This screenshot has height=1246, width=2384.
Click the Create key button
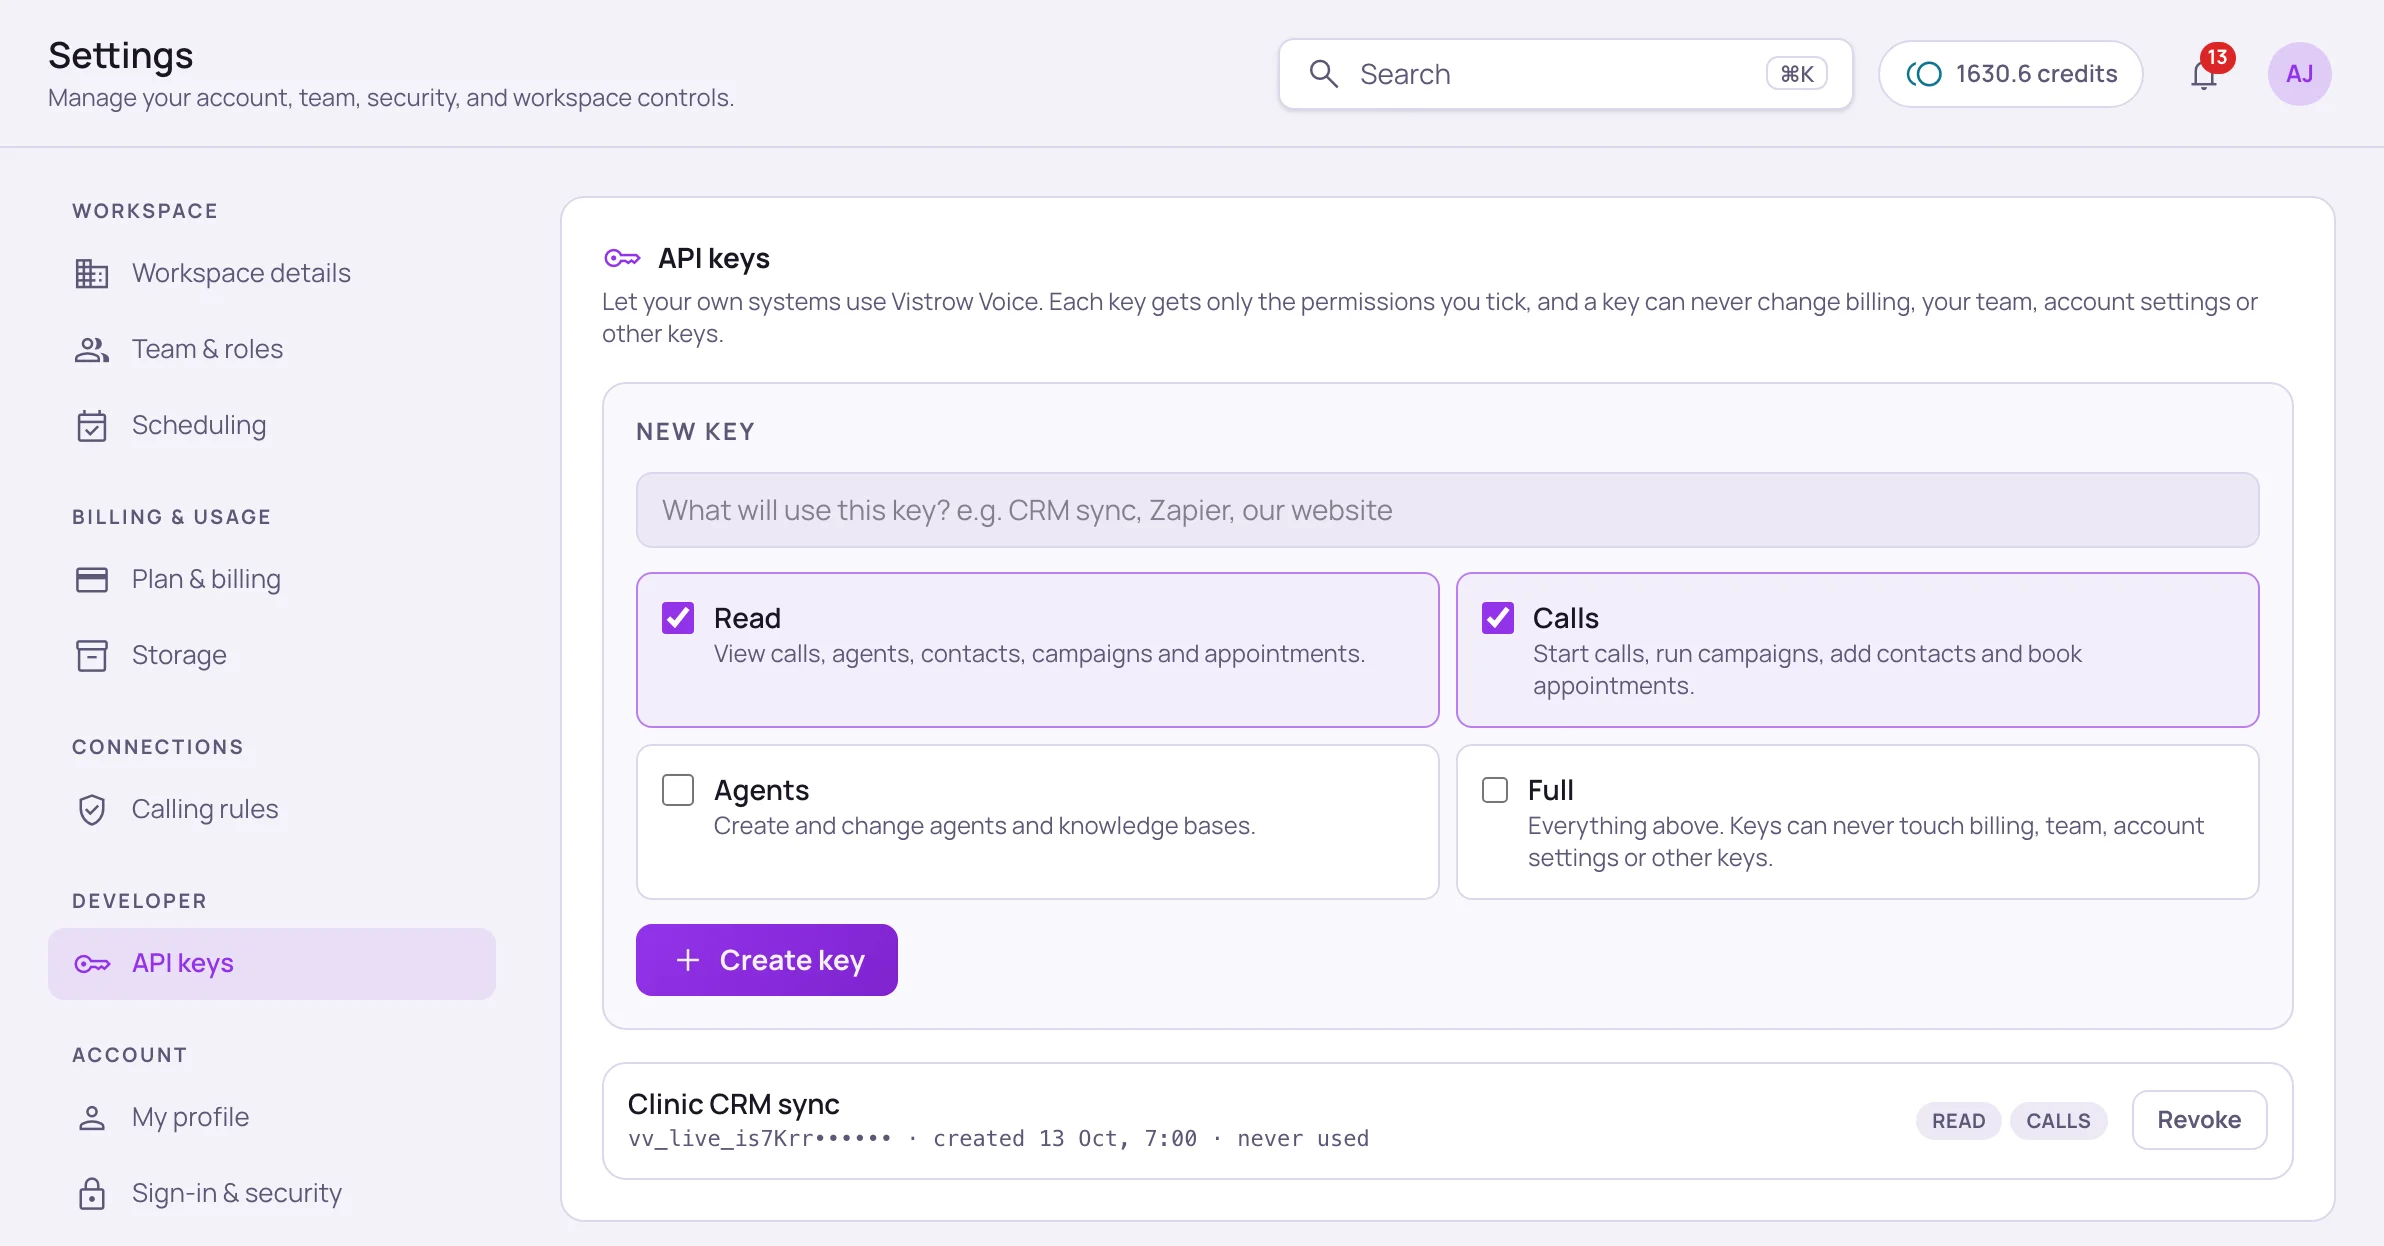(767, 960)
